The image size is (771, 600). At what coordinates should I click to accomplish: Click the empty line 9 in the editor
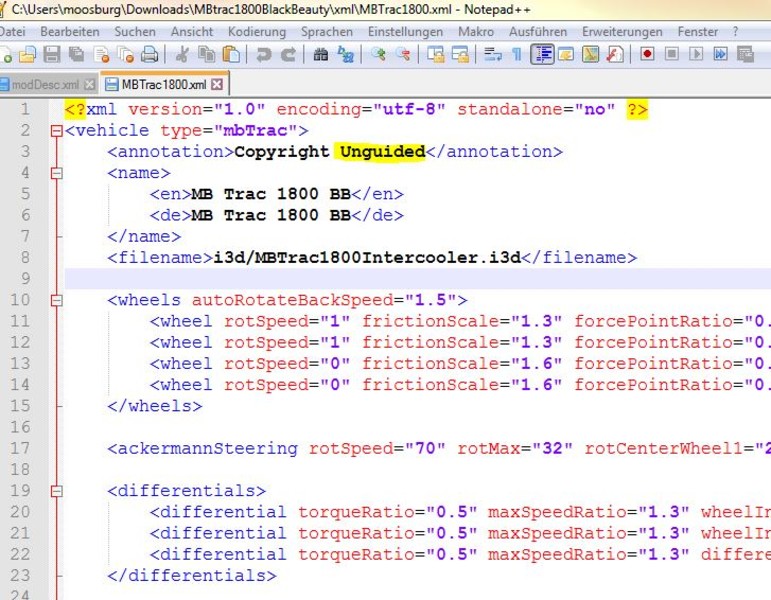400,278
